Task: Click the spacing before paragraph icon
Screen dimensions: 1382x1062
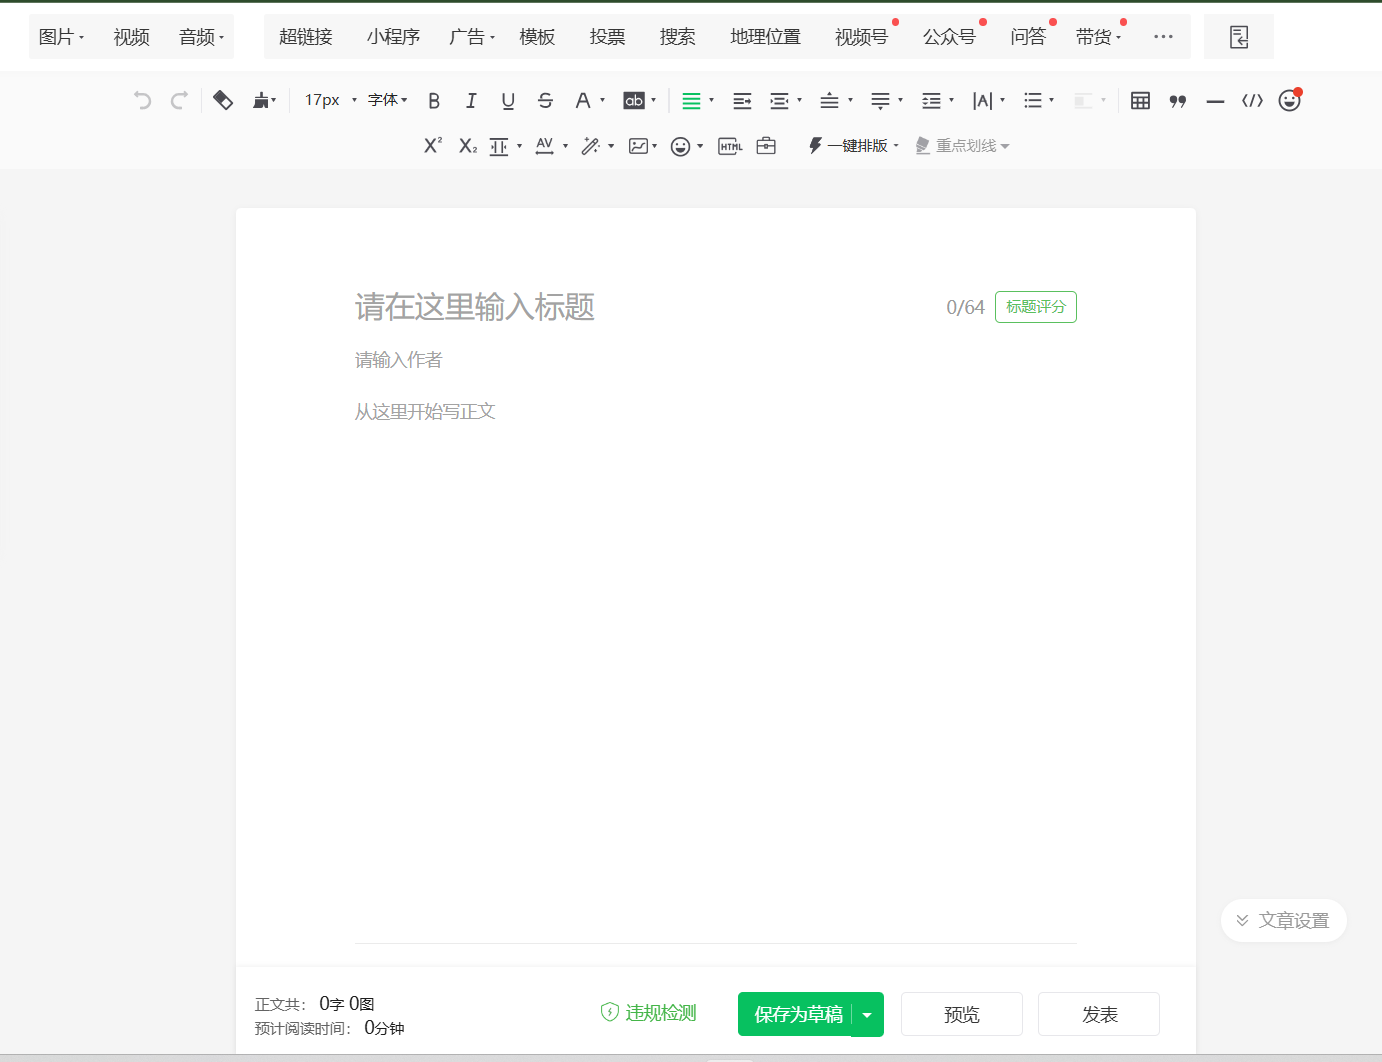Action: [830, 100]
